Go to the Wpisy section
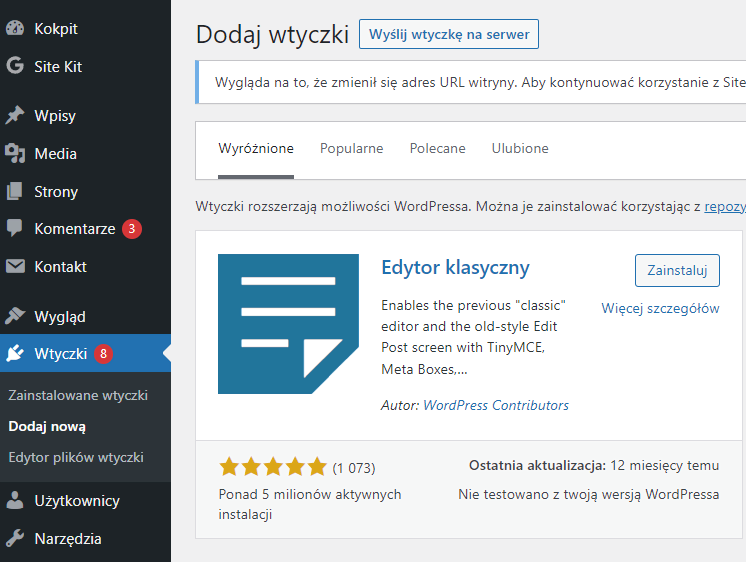 tap(85, 116)
